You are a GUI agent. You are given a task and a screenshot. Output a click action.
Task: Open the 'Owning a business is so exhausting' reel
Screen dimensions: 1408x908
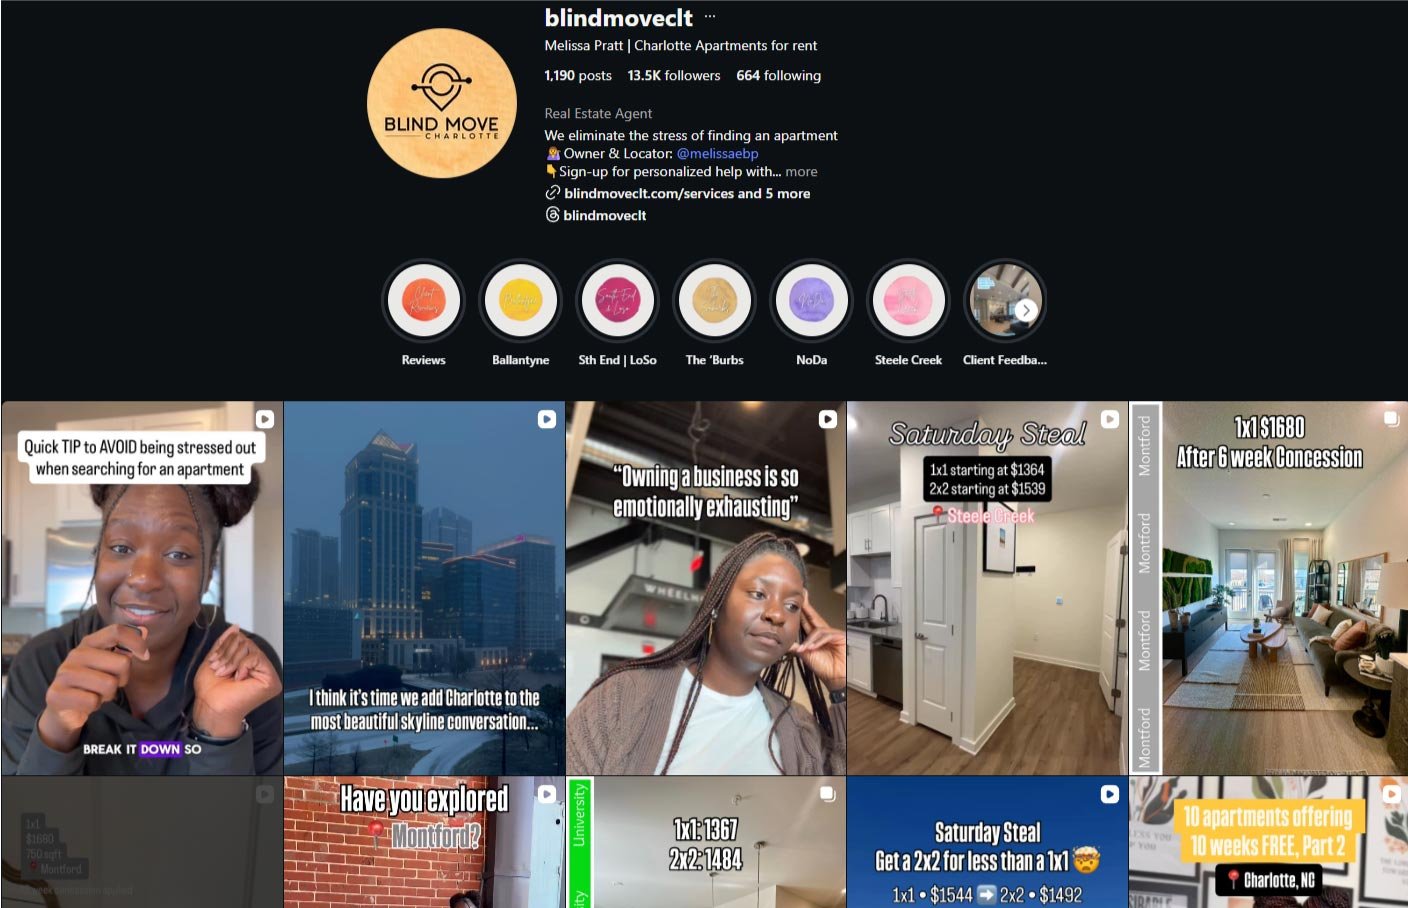coord(706,588)
